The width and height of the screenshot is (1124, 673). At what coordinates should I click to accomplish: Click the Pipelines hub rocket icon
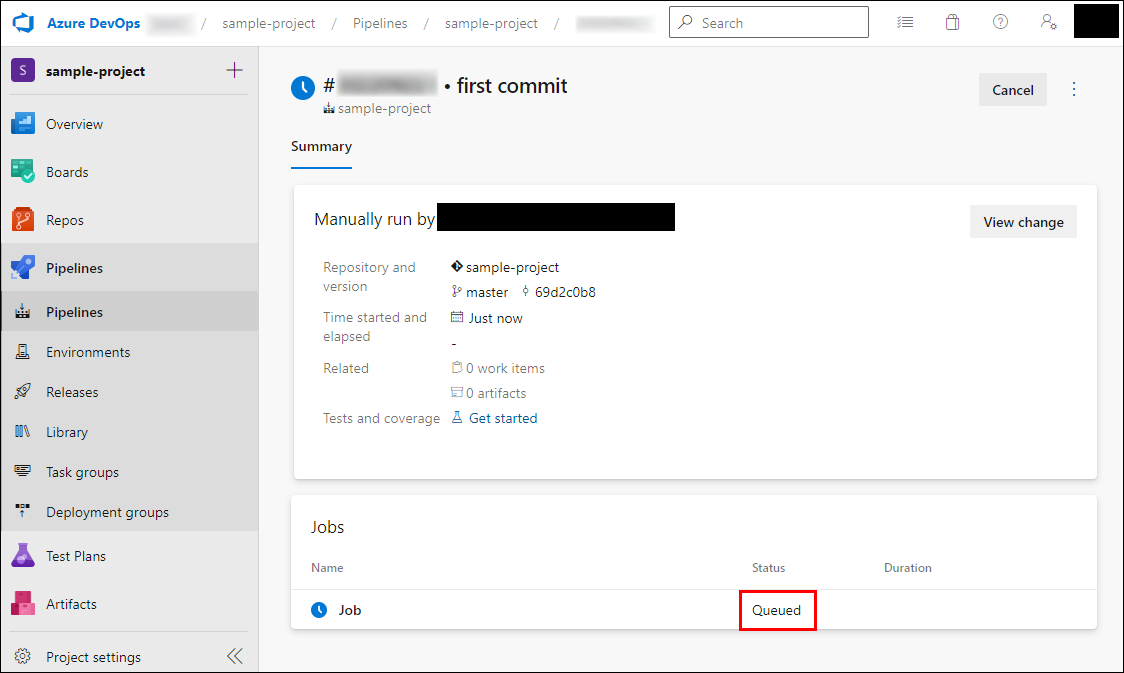coord(23,267)
